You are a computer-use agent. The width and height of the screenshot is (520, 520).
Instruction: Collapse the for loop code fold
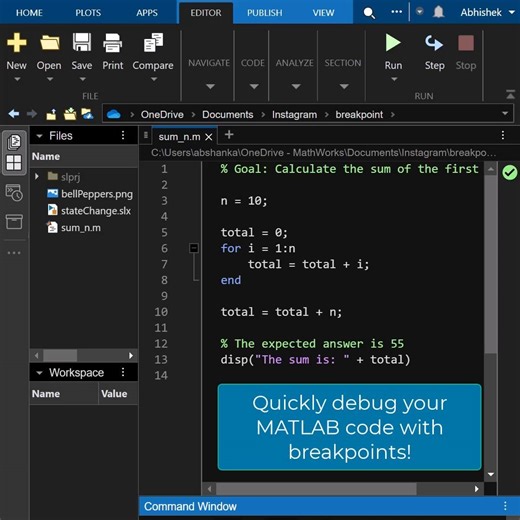point(194,248)
